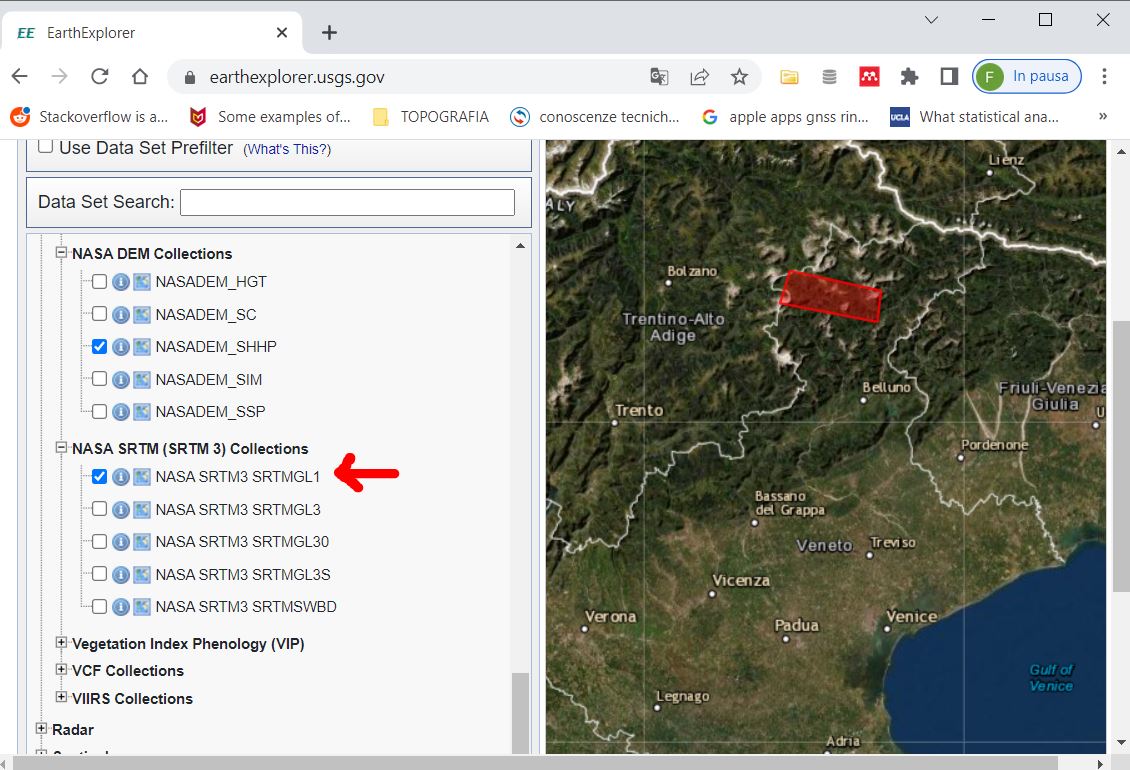Screen dimensions: 1130x770
Task: Switch to the EarthExplorer browser tab
Action: [x=151, y=32]
